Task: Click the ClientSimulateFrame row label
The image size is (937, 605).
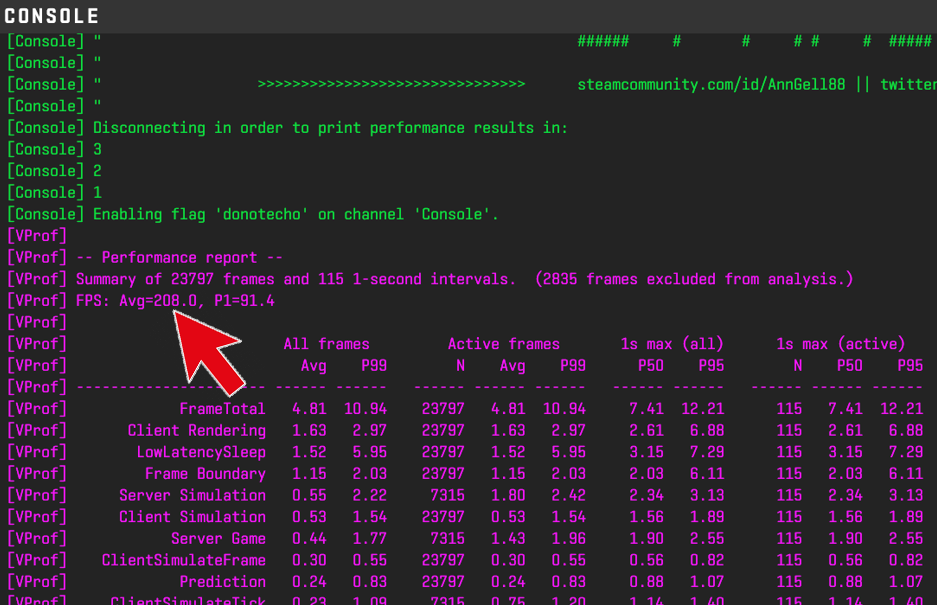Action: coord(183,560)
